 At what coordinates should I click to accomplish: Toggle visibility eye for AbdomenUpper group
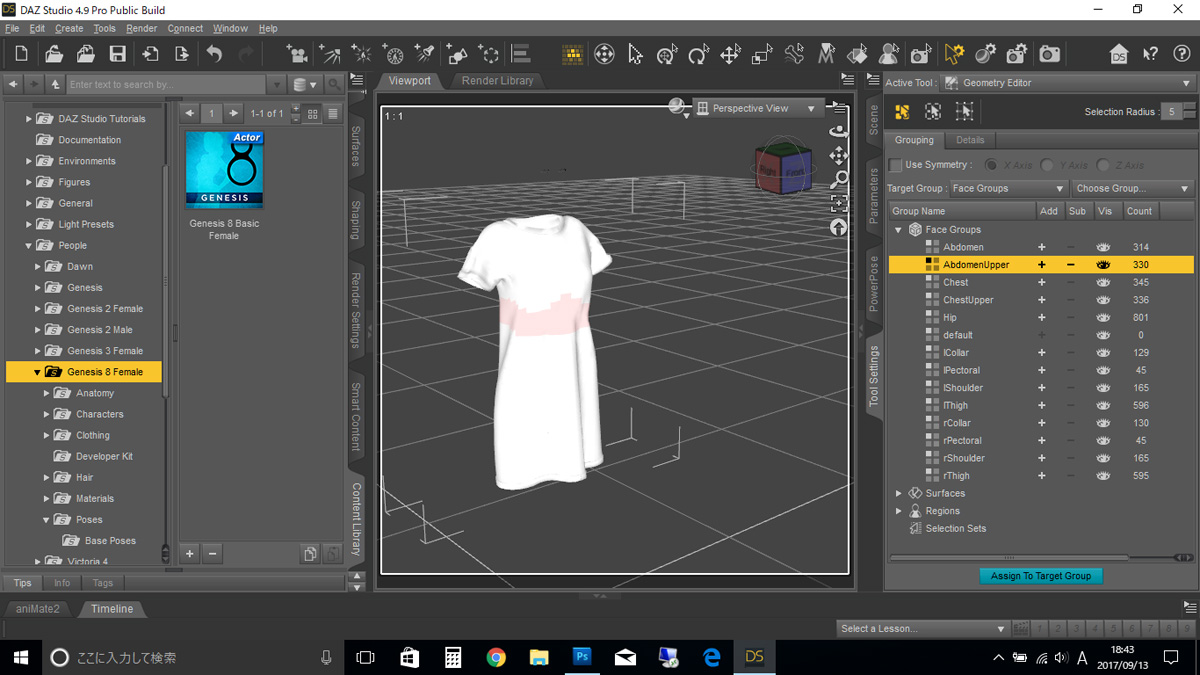[x=1103, y=265]
